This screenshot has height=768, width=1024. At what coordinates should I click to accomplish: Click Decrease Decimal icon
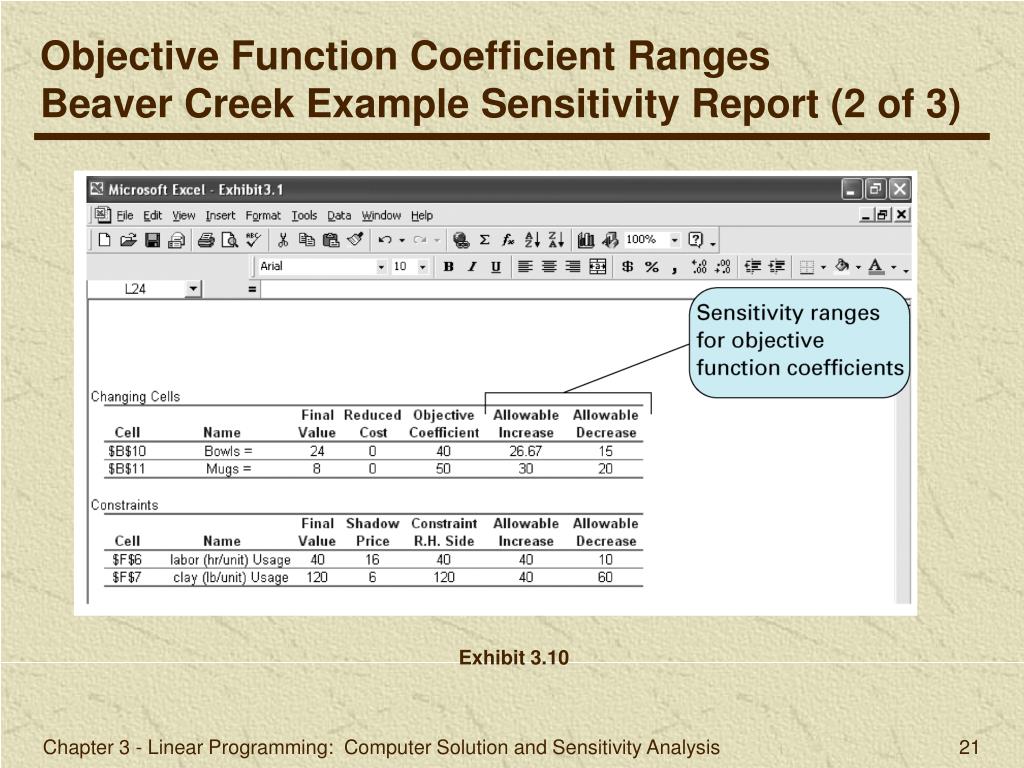click(723, 266)
